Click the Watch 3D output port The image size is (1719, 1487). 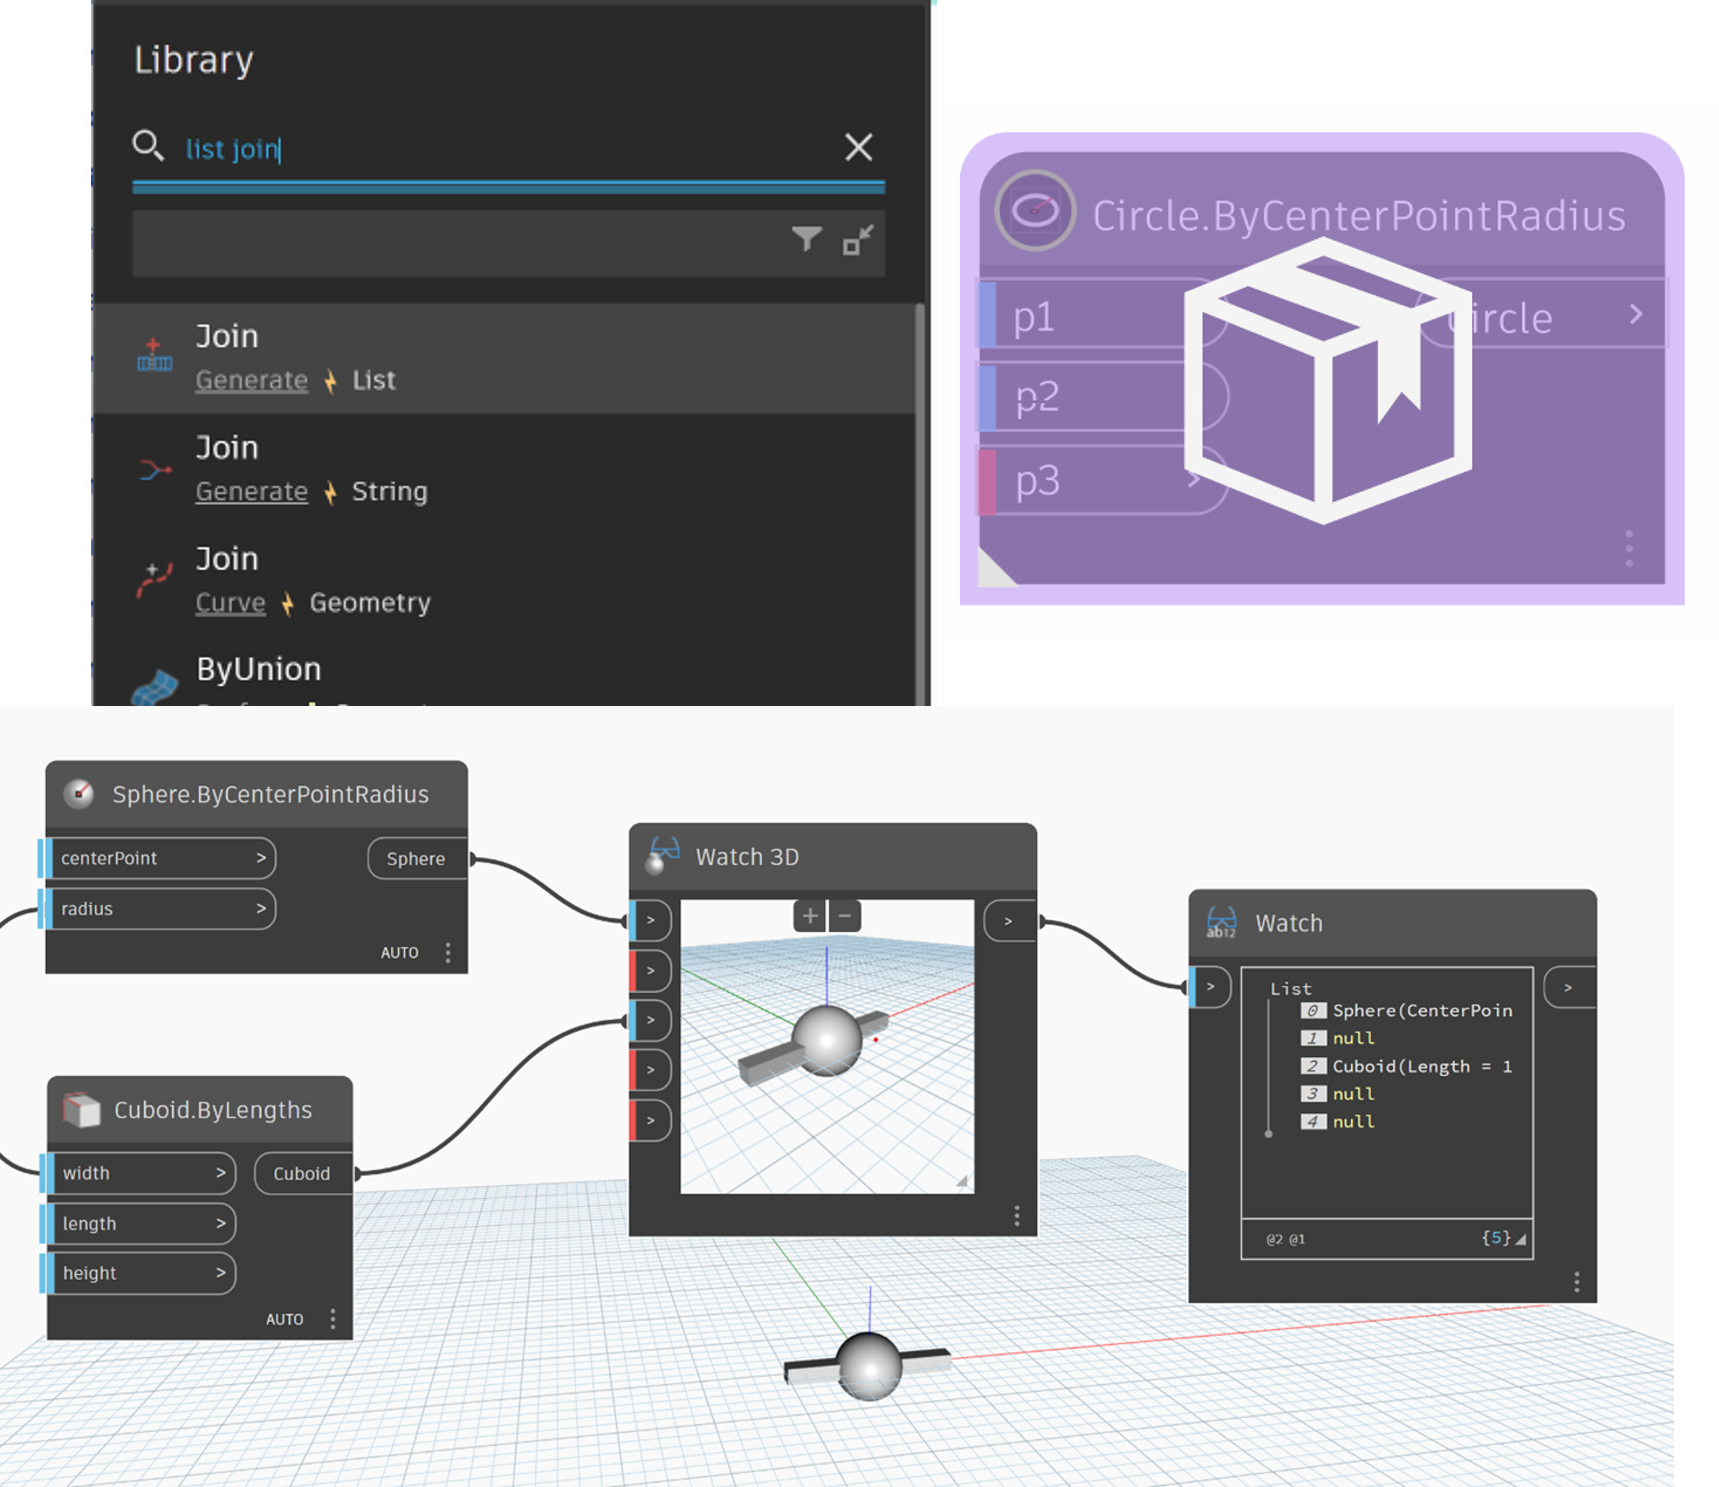coord(1010,921)
